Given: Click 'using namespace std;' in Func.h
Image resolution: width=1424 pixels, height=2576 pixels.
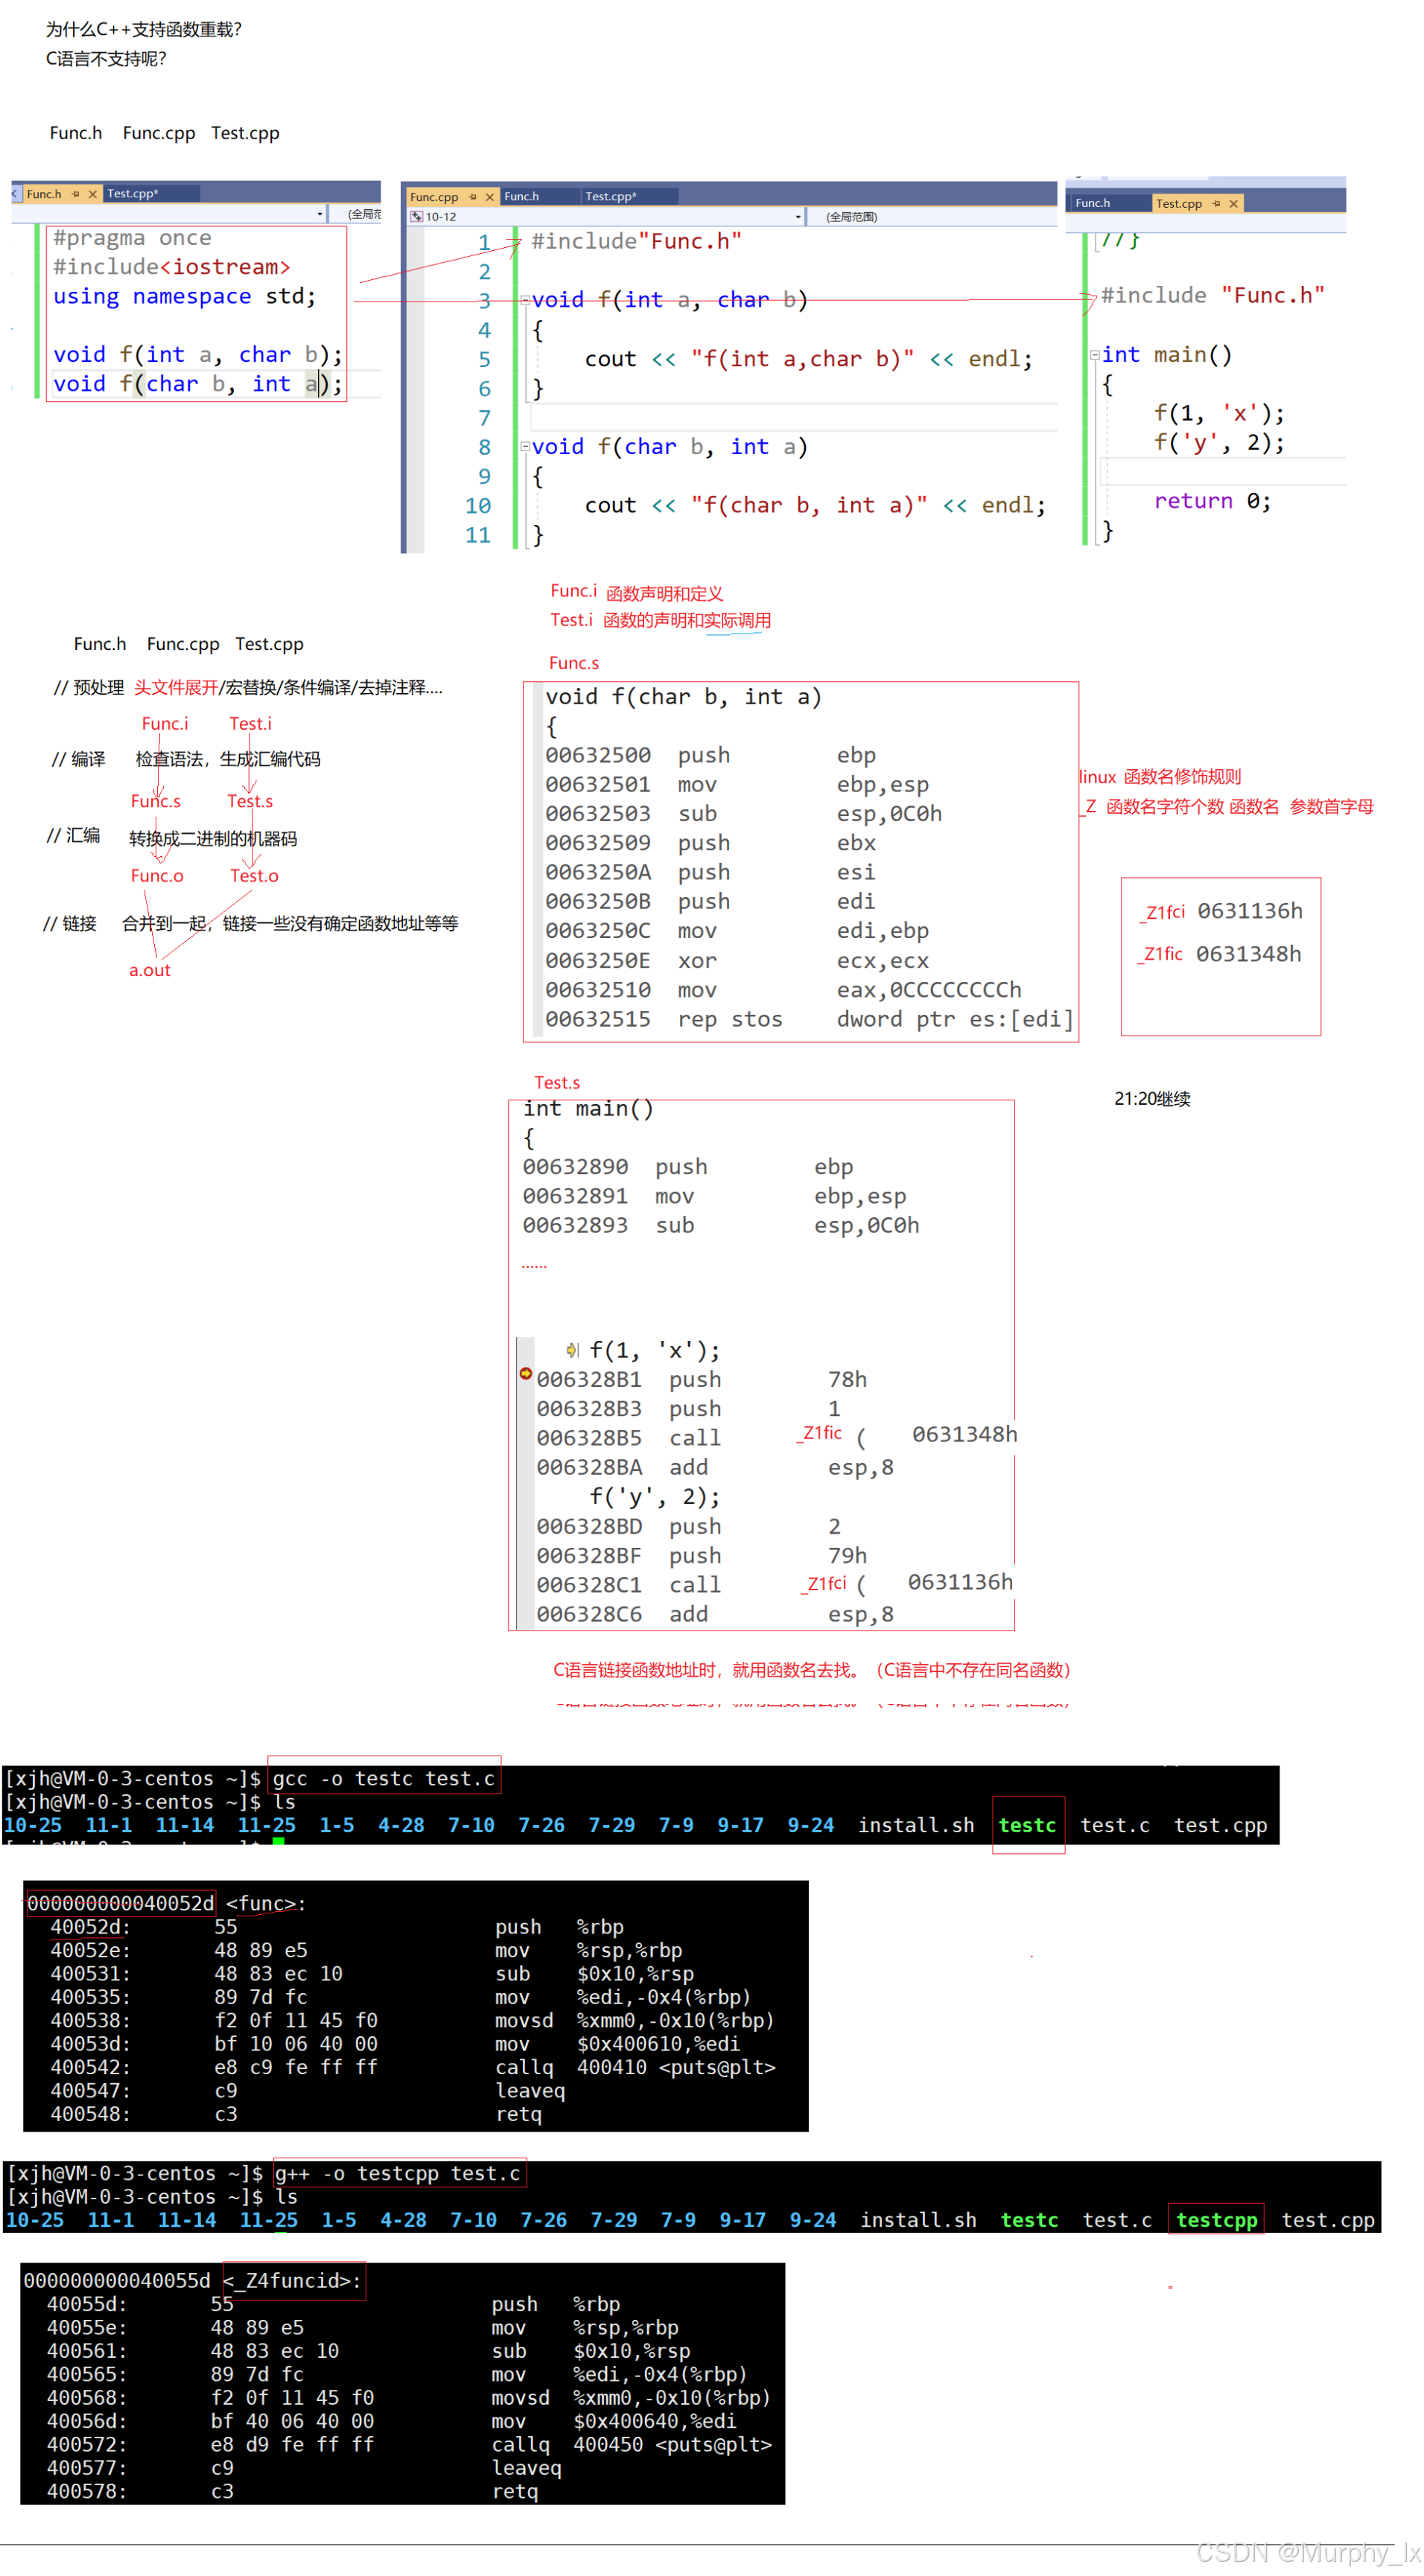Looking at the screenshot, I should pos(184,296).
